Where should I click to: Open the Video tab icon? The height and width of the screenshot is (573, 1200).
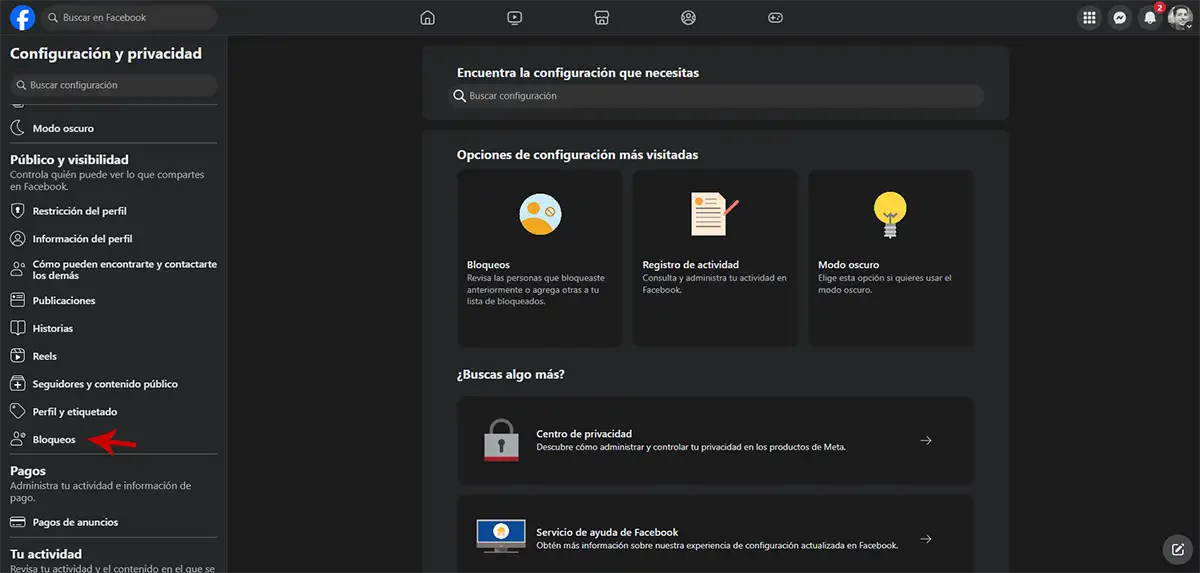pos(514,17)
